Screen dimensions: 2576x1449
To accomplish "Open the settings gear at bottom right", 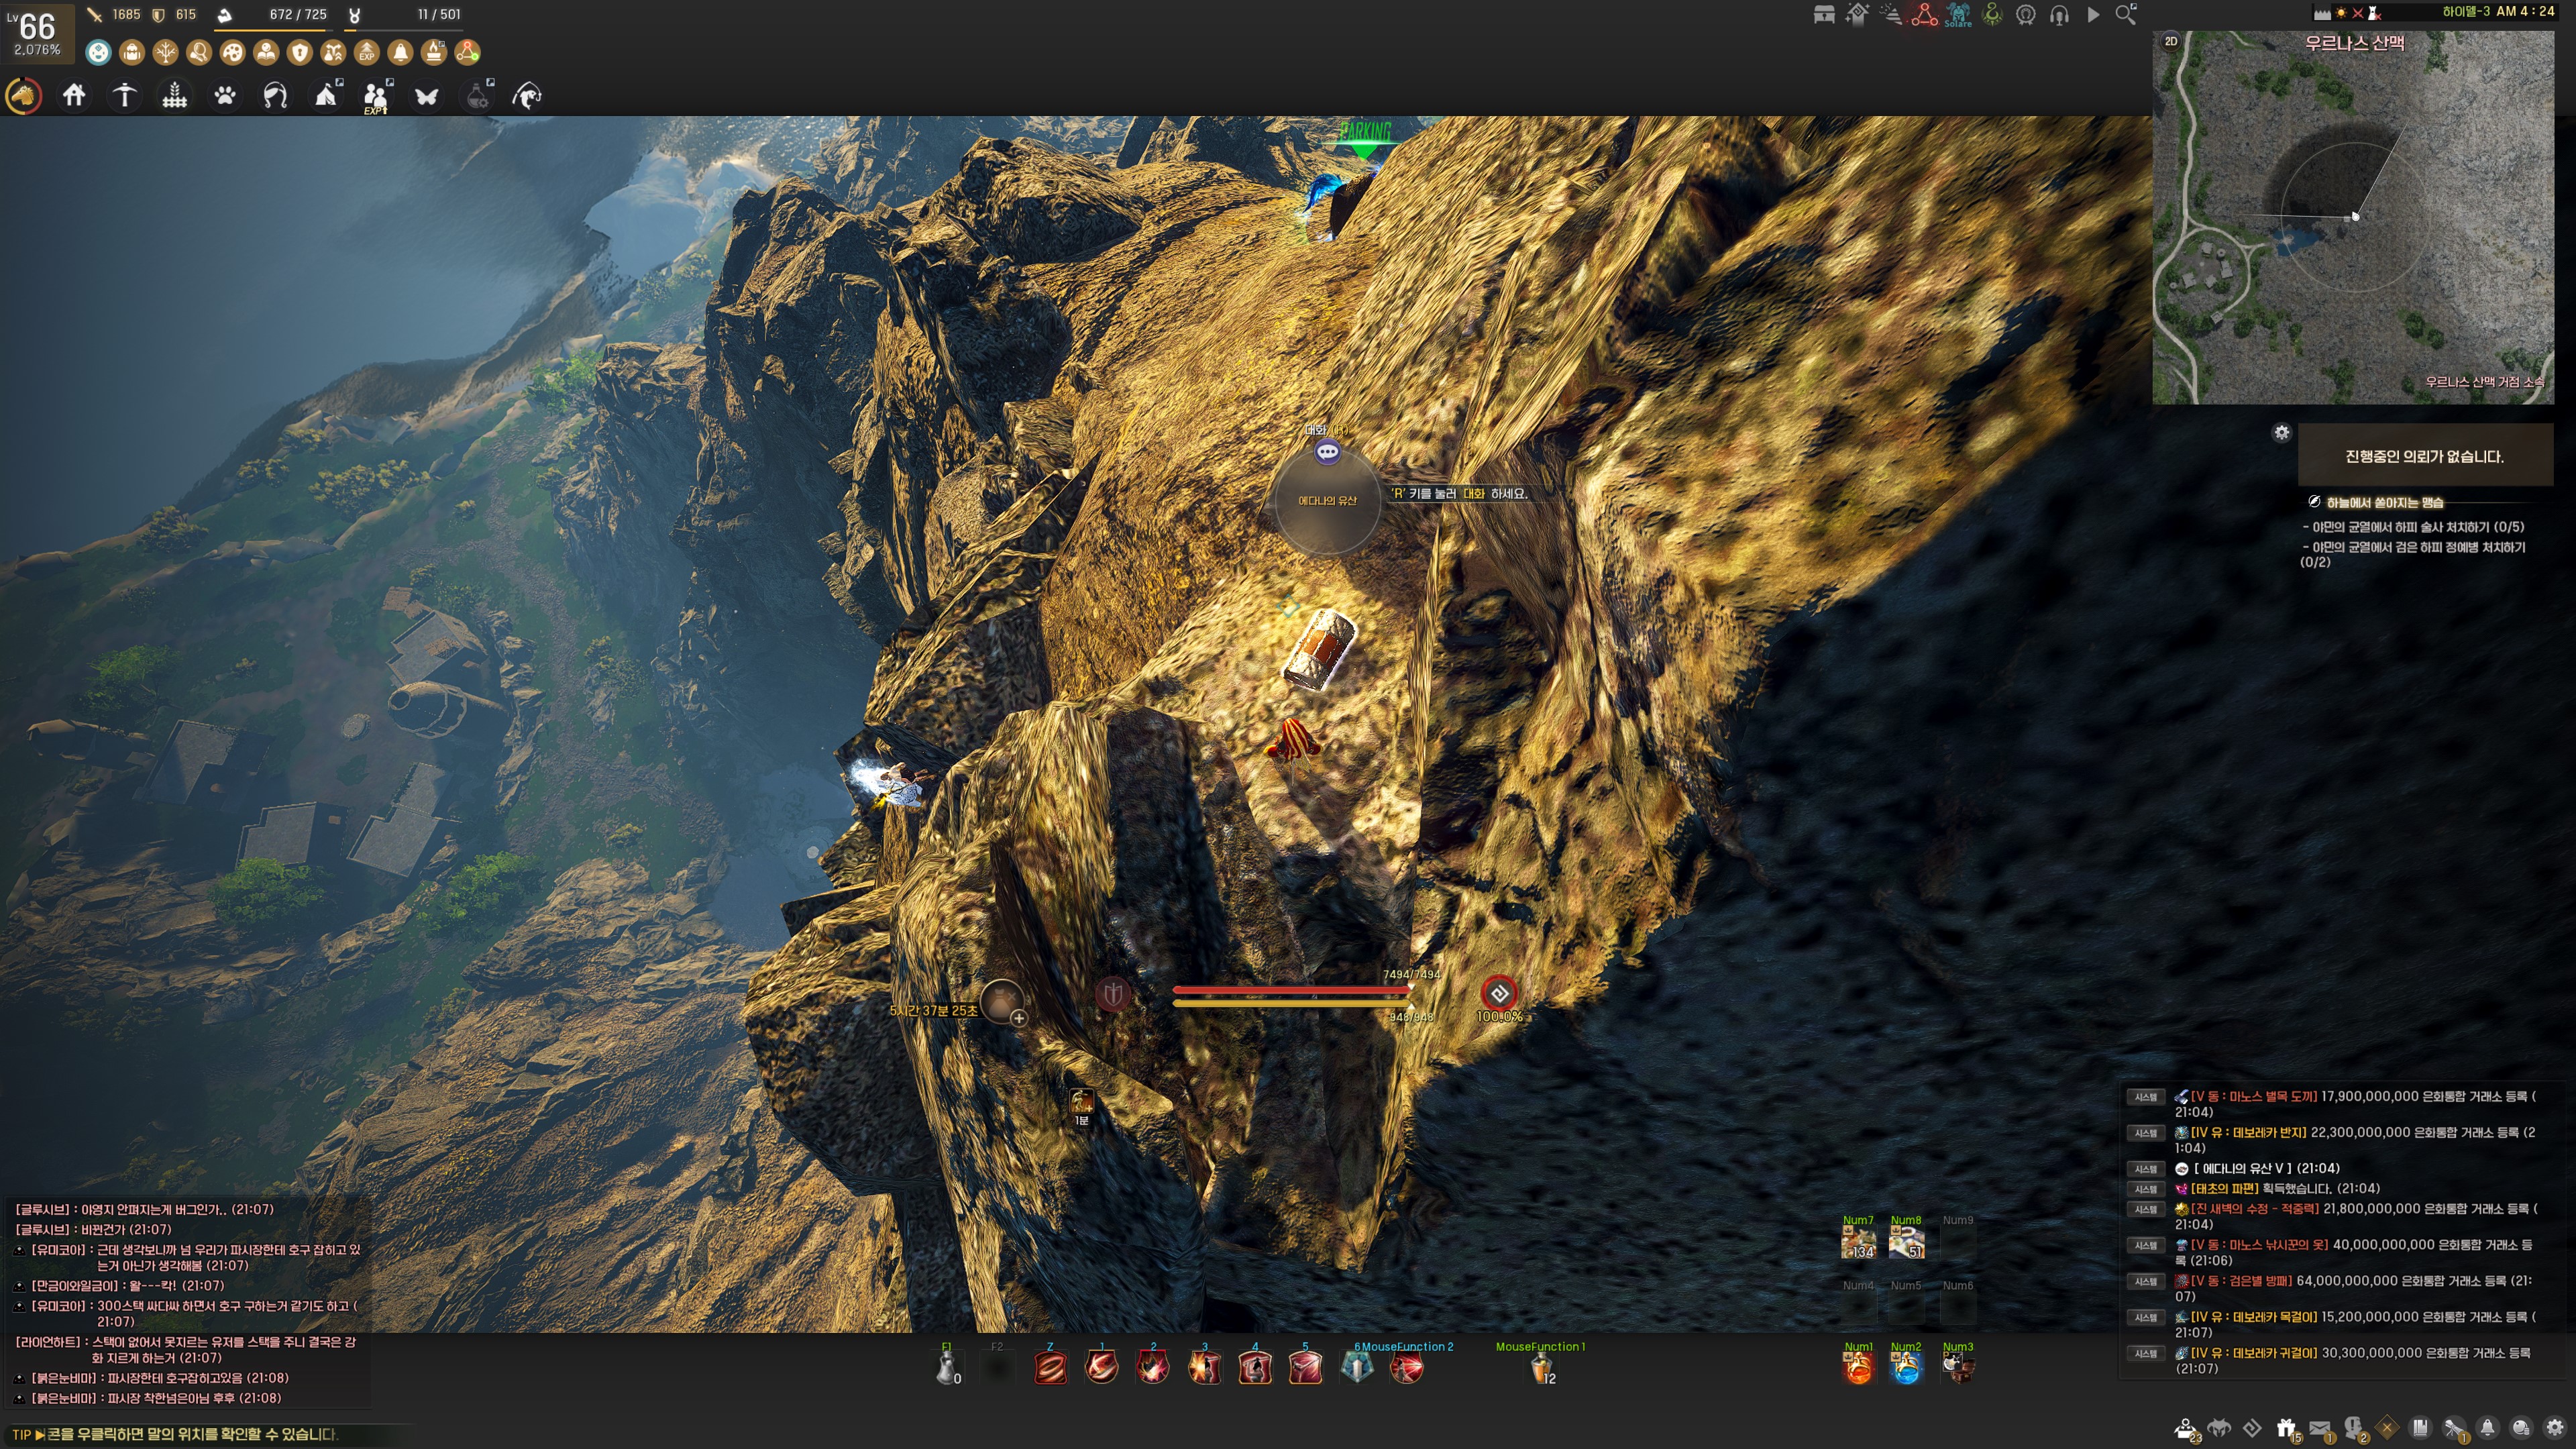I will pyautogui.click(x=2555, y=1428).
